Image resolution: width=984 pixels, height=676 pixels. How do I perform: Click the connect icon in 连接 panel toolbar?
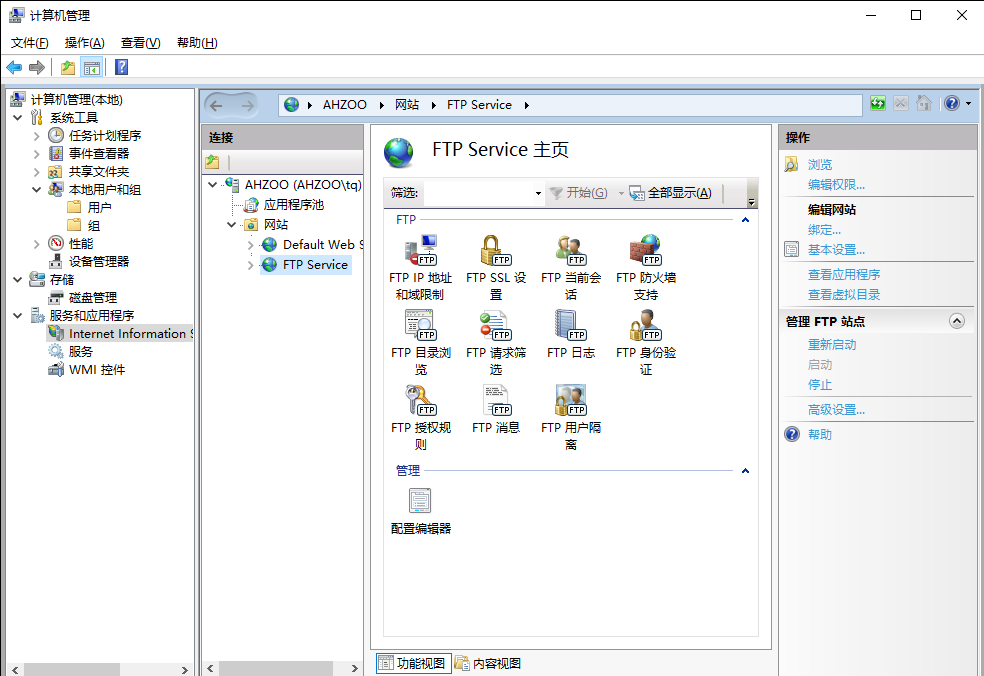tap(213, 162)
